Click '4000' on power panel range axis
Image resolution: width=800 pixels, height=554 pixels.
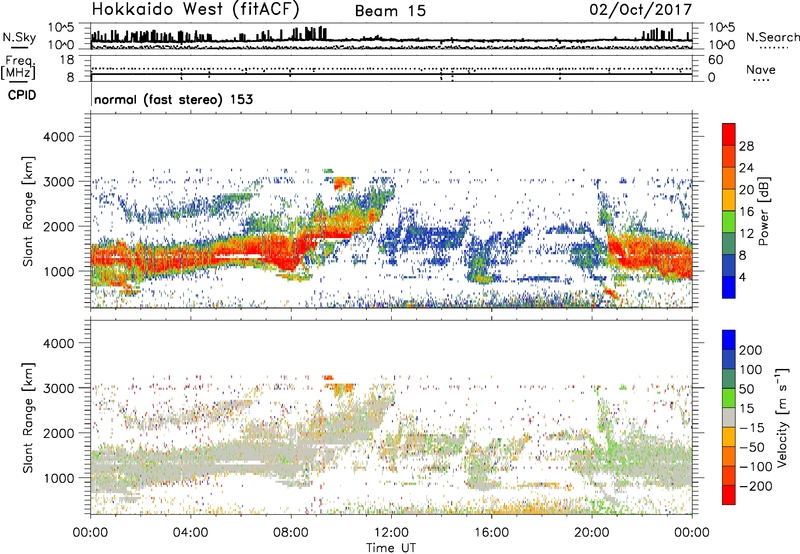click(x=58, y=137)
